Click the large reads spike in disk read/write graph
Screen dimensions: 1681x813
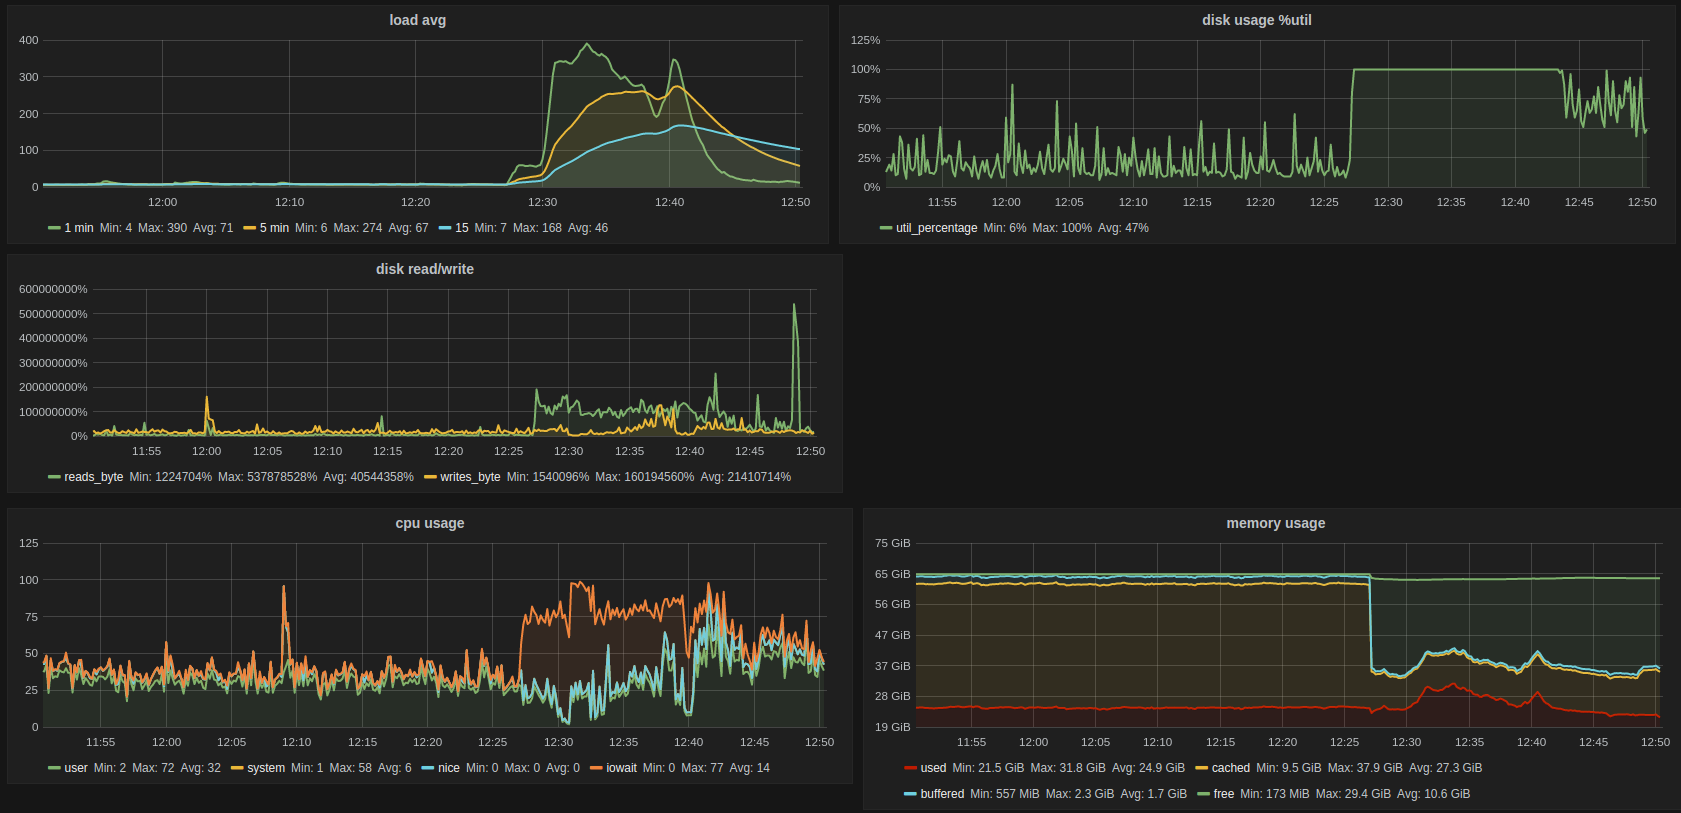point(795,306)
